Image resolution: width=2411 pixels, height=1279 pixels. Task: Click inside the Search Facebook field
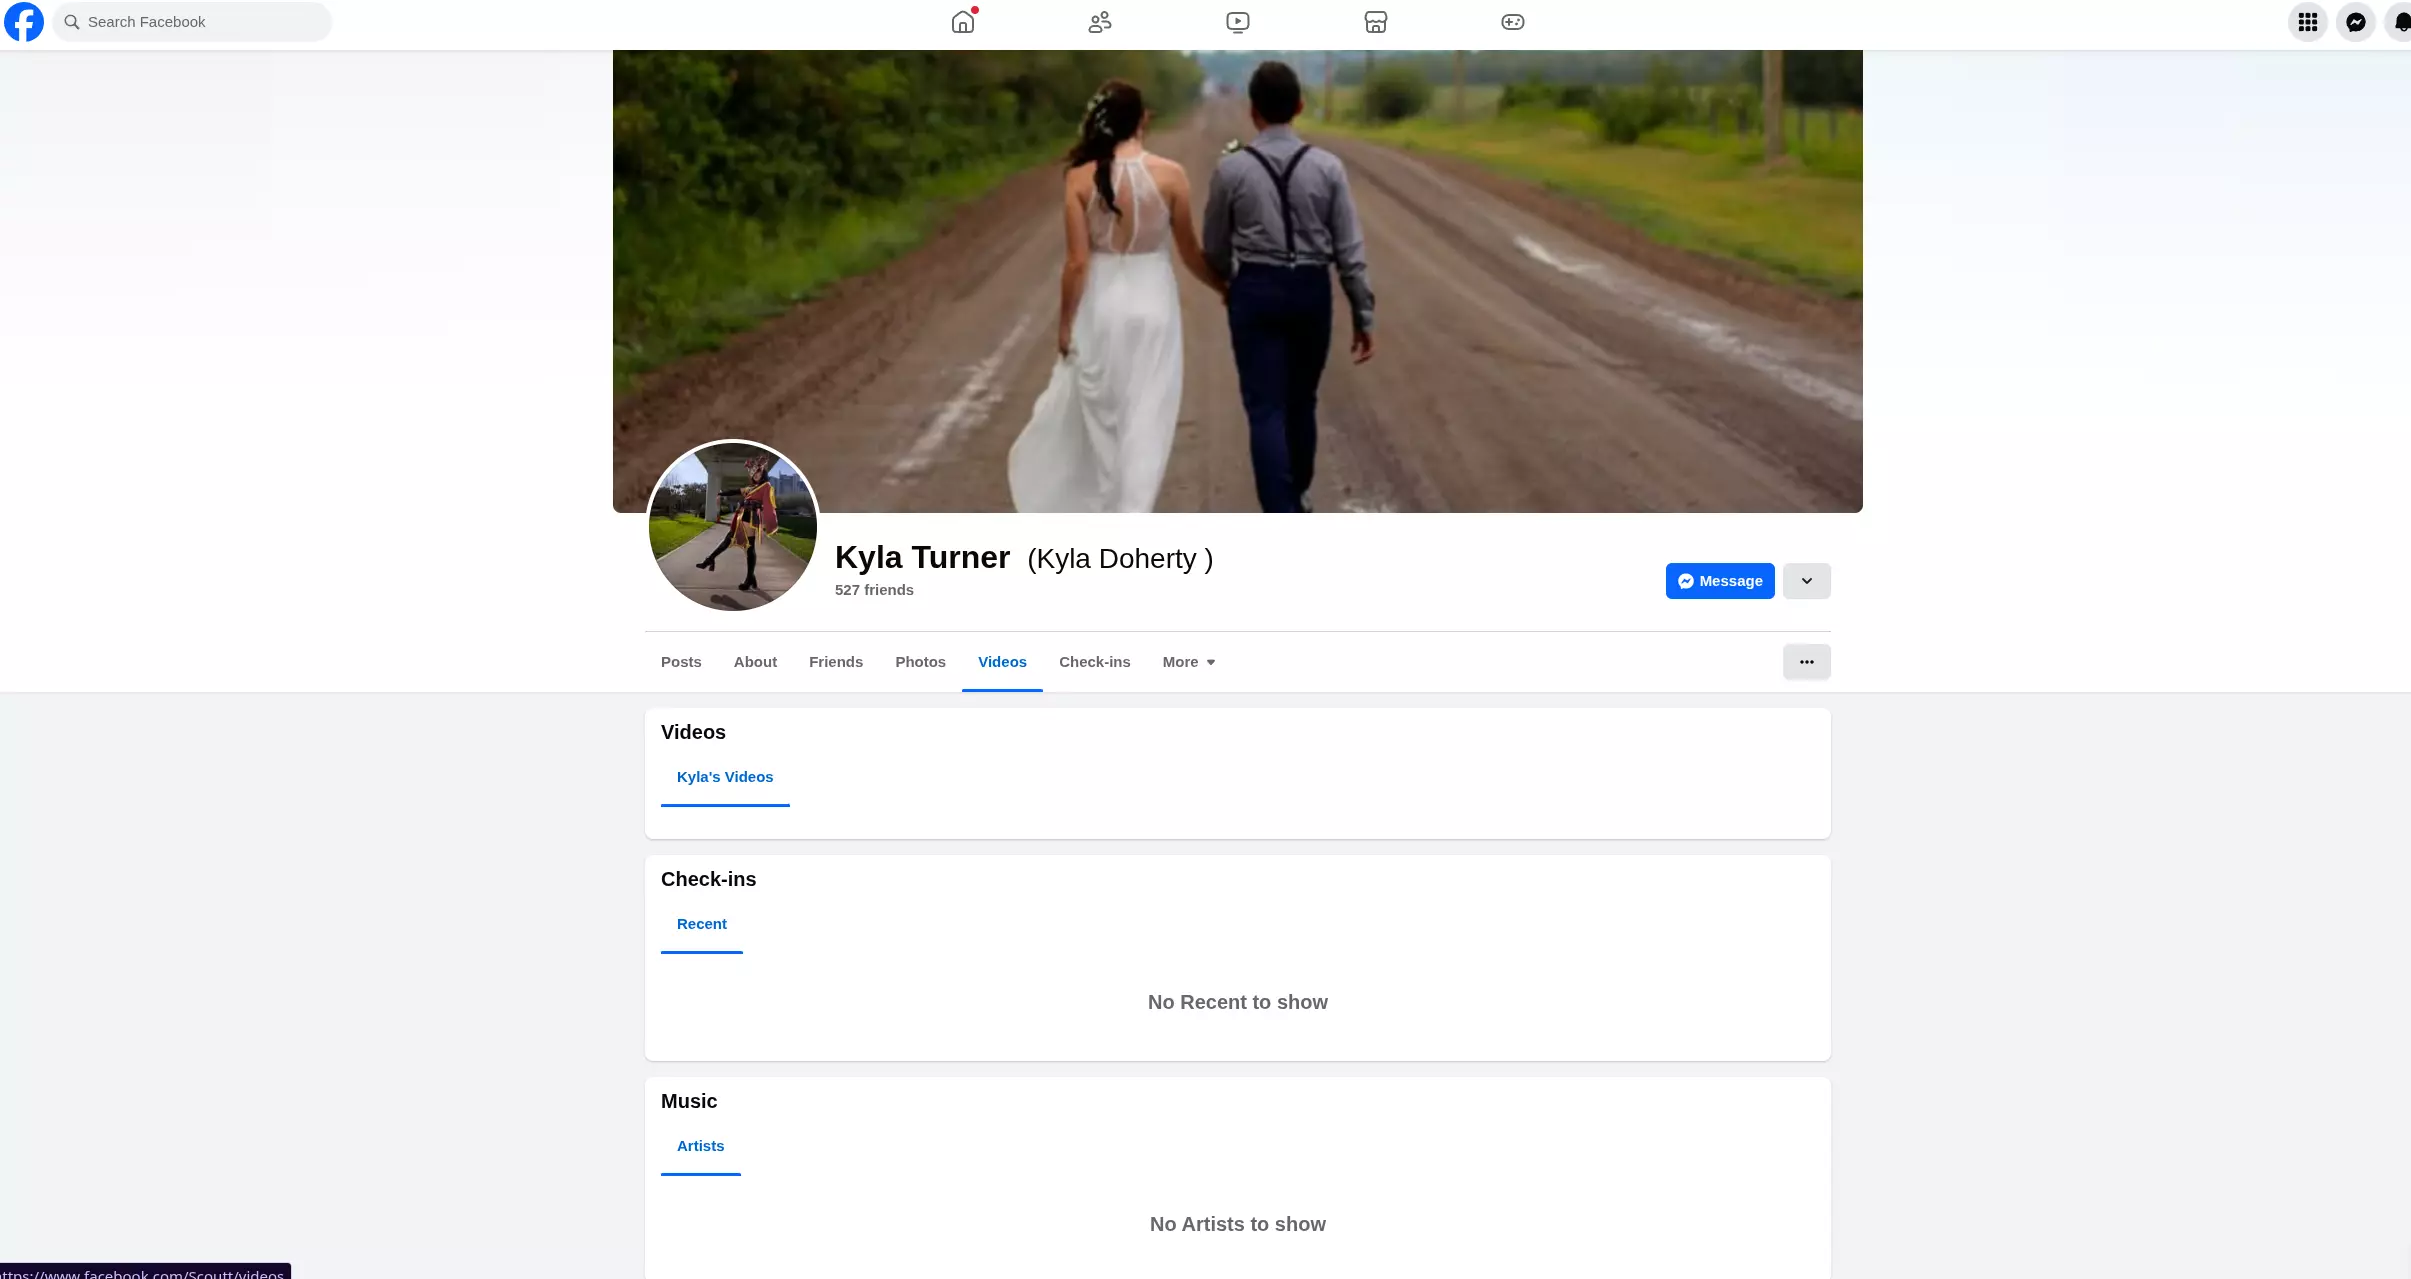pos(192,22)
